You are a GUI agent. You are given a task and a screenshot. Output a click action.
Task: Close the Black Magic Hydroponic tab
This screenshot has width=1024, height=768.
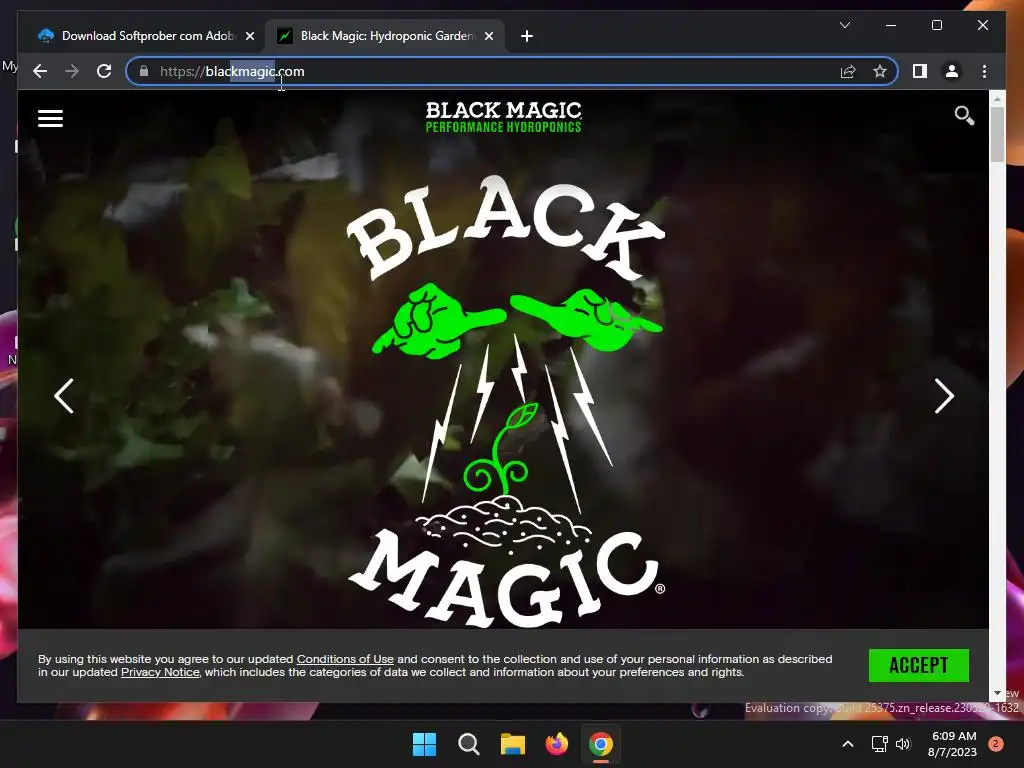(488, 36)
